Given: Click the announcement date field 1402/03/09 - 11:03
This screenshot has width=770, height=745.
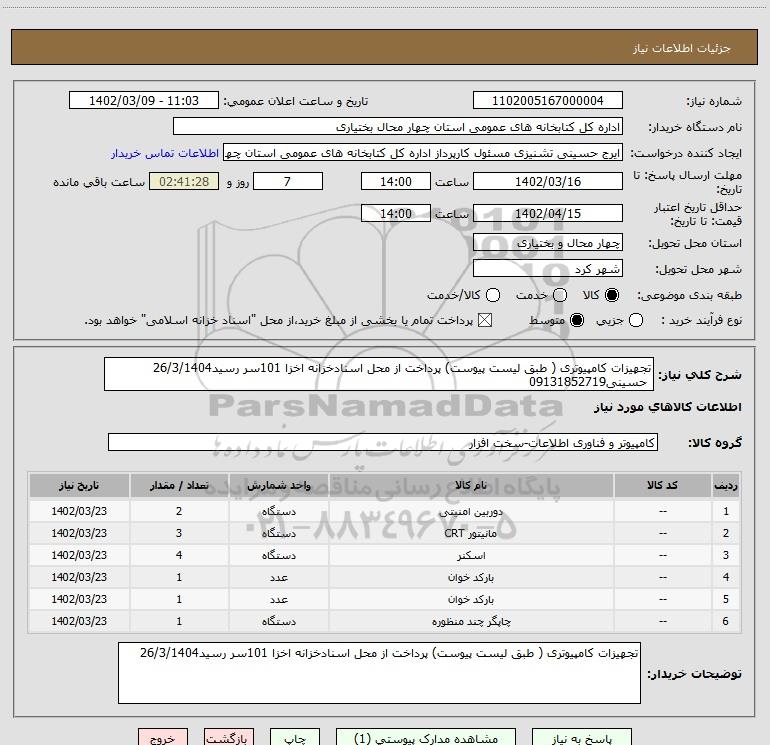Looking at the screenshot, I should [144, 101].
